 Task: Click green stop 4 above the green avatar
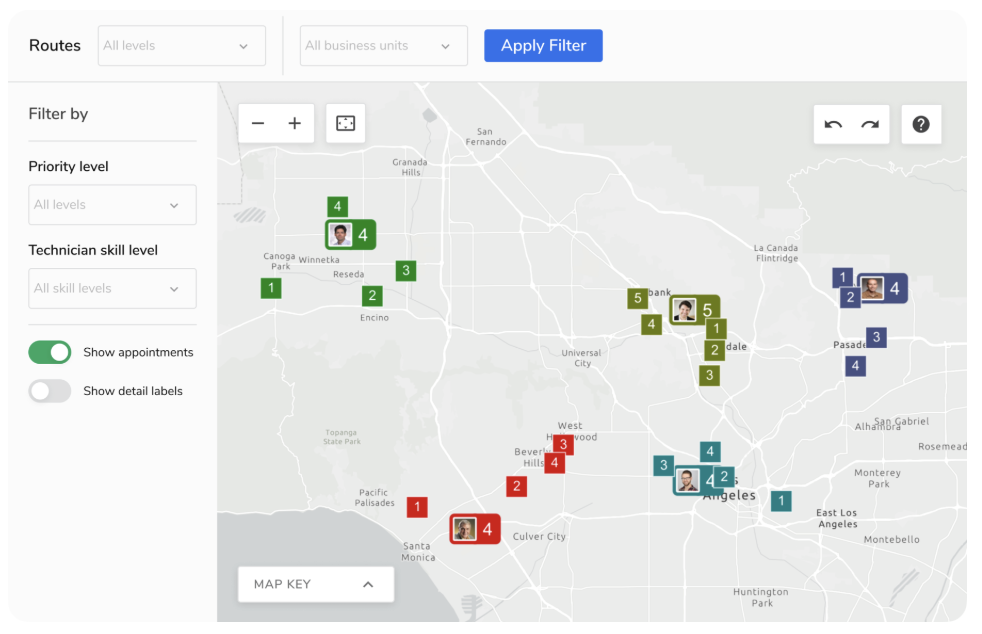coord(338,207)
